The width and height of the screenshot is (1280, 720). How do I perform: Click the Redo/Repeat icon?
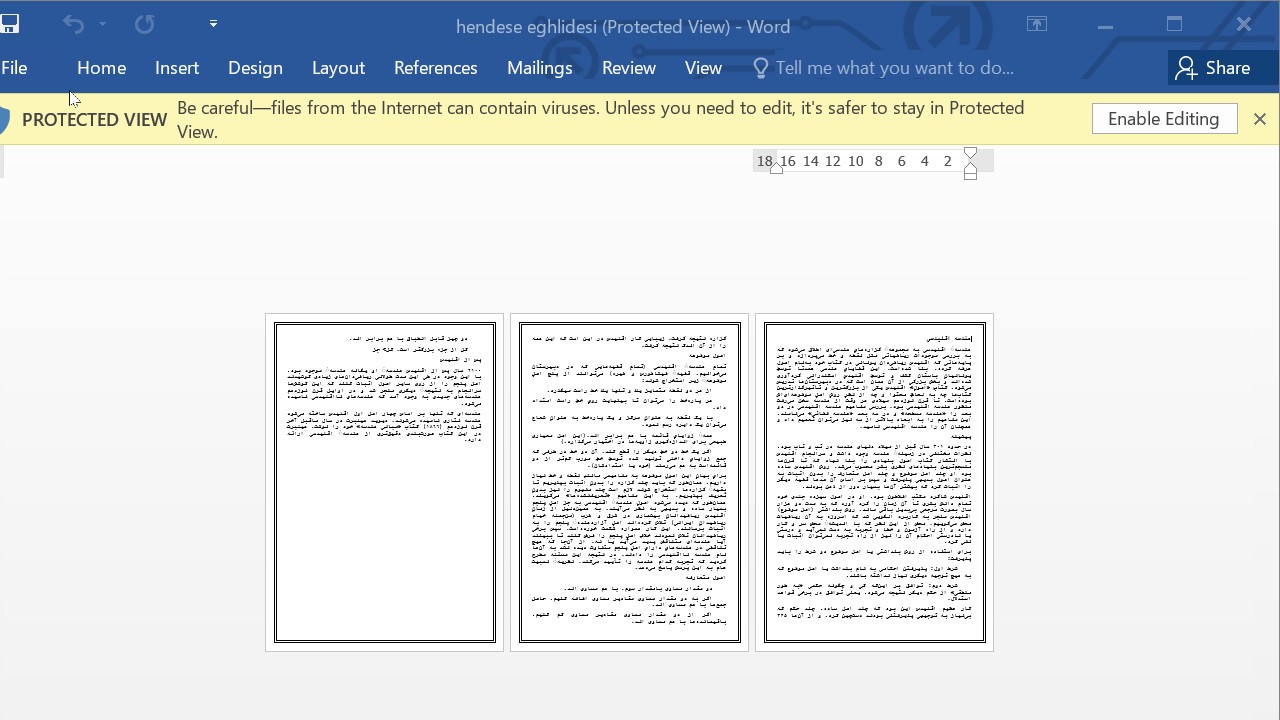point(144,24)
